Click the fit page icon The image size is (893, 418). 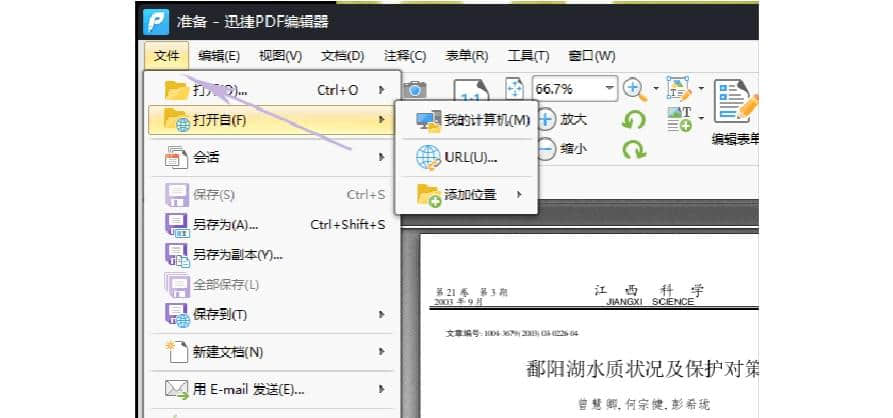point(514,88)
